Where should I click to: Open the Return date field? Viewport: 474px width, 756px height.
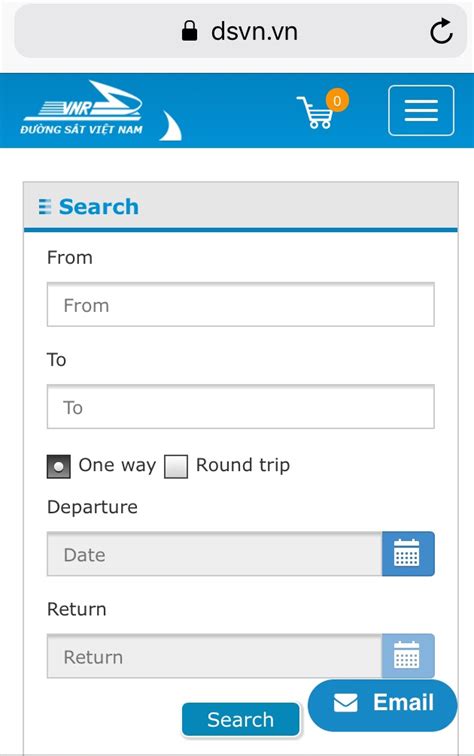pos(214,656)
